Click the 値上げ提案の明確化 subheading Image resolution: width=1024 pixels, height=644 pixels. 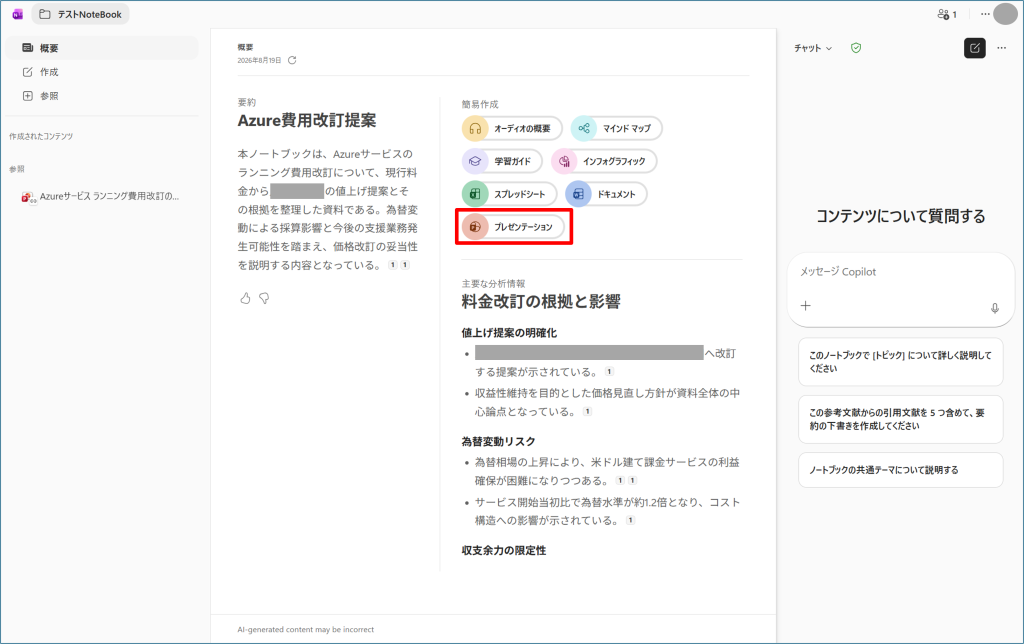tap(509, 333)
